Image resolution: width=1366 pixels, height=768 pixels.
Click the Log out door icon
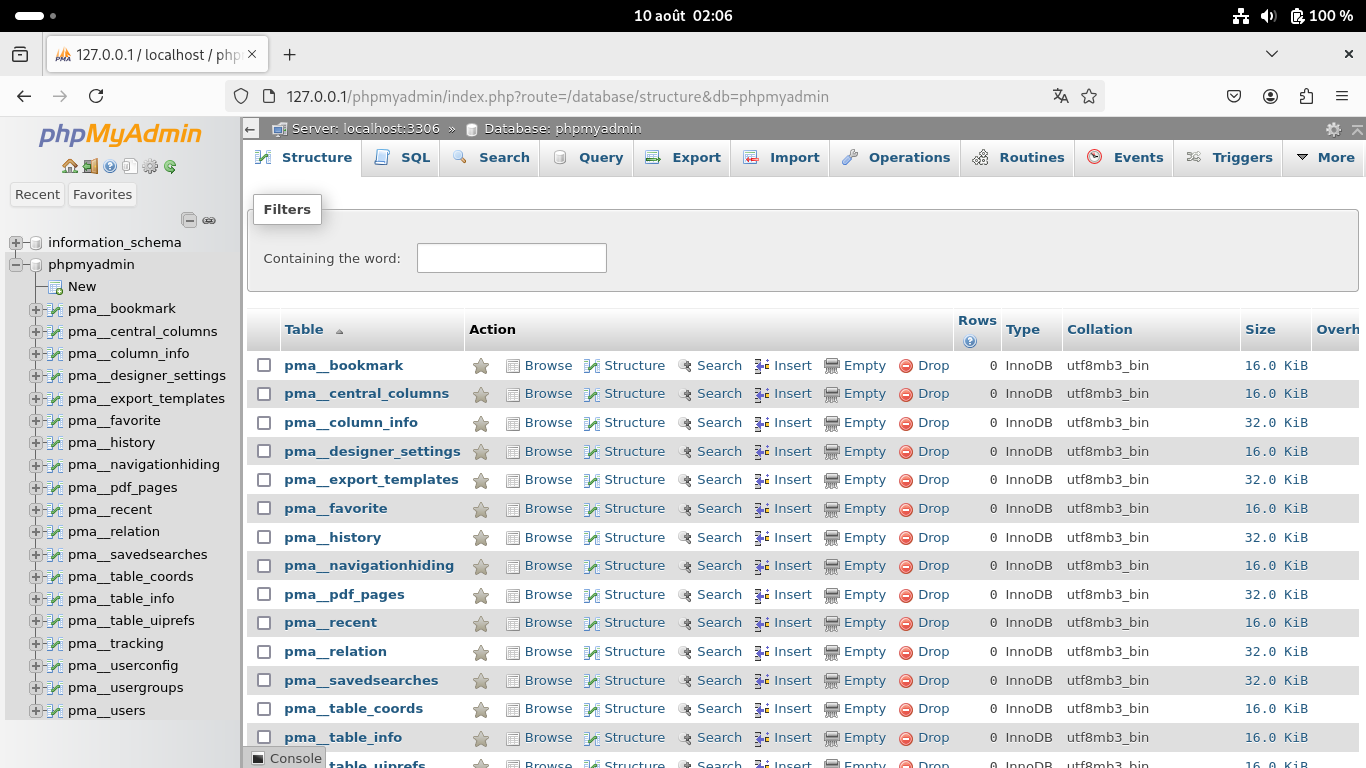coord(90,167)
